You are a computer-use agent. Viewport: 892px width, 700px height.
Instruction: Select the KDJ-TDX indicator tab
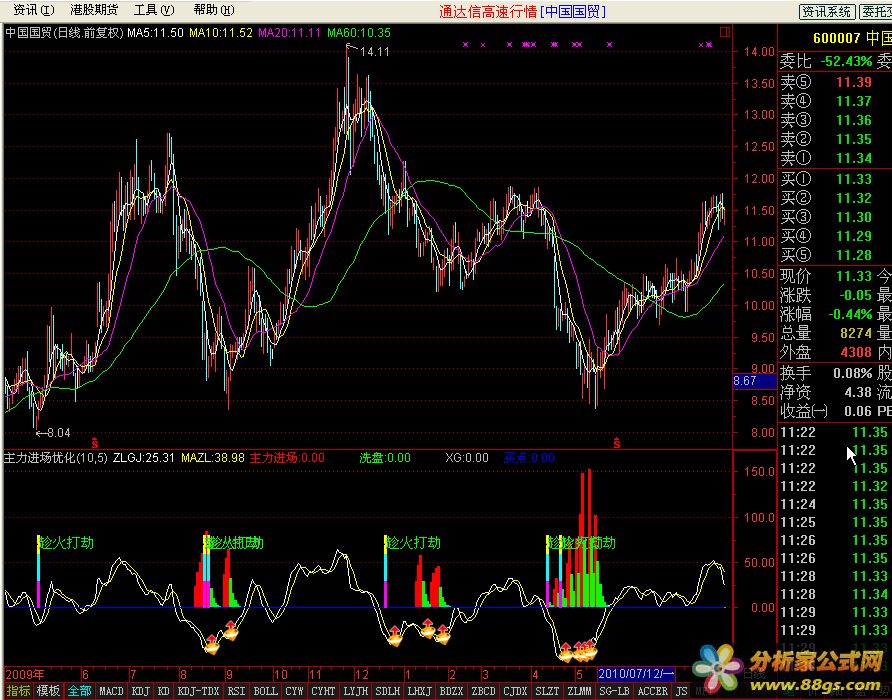[199, 691]
